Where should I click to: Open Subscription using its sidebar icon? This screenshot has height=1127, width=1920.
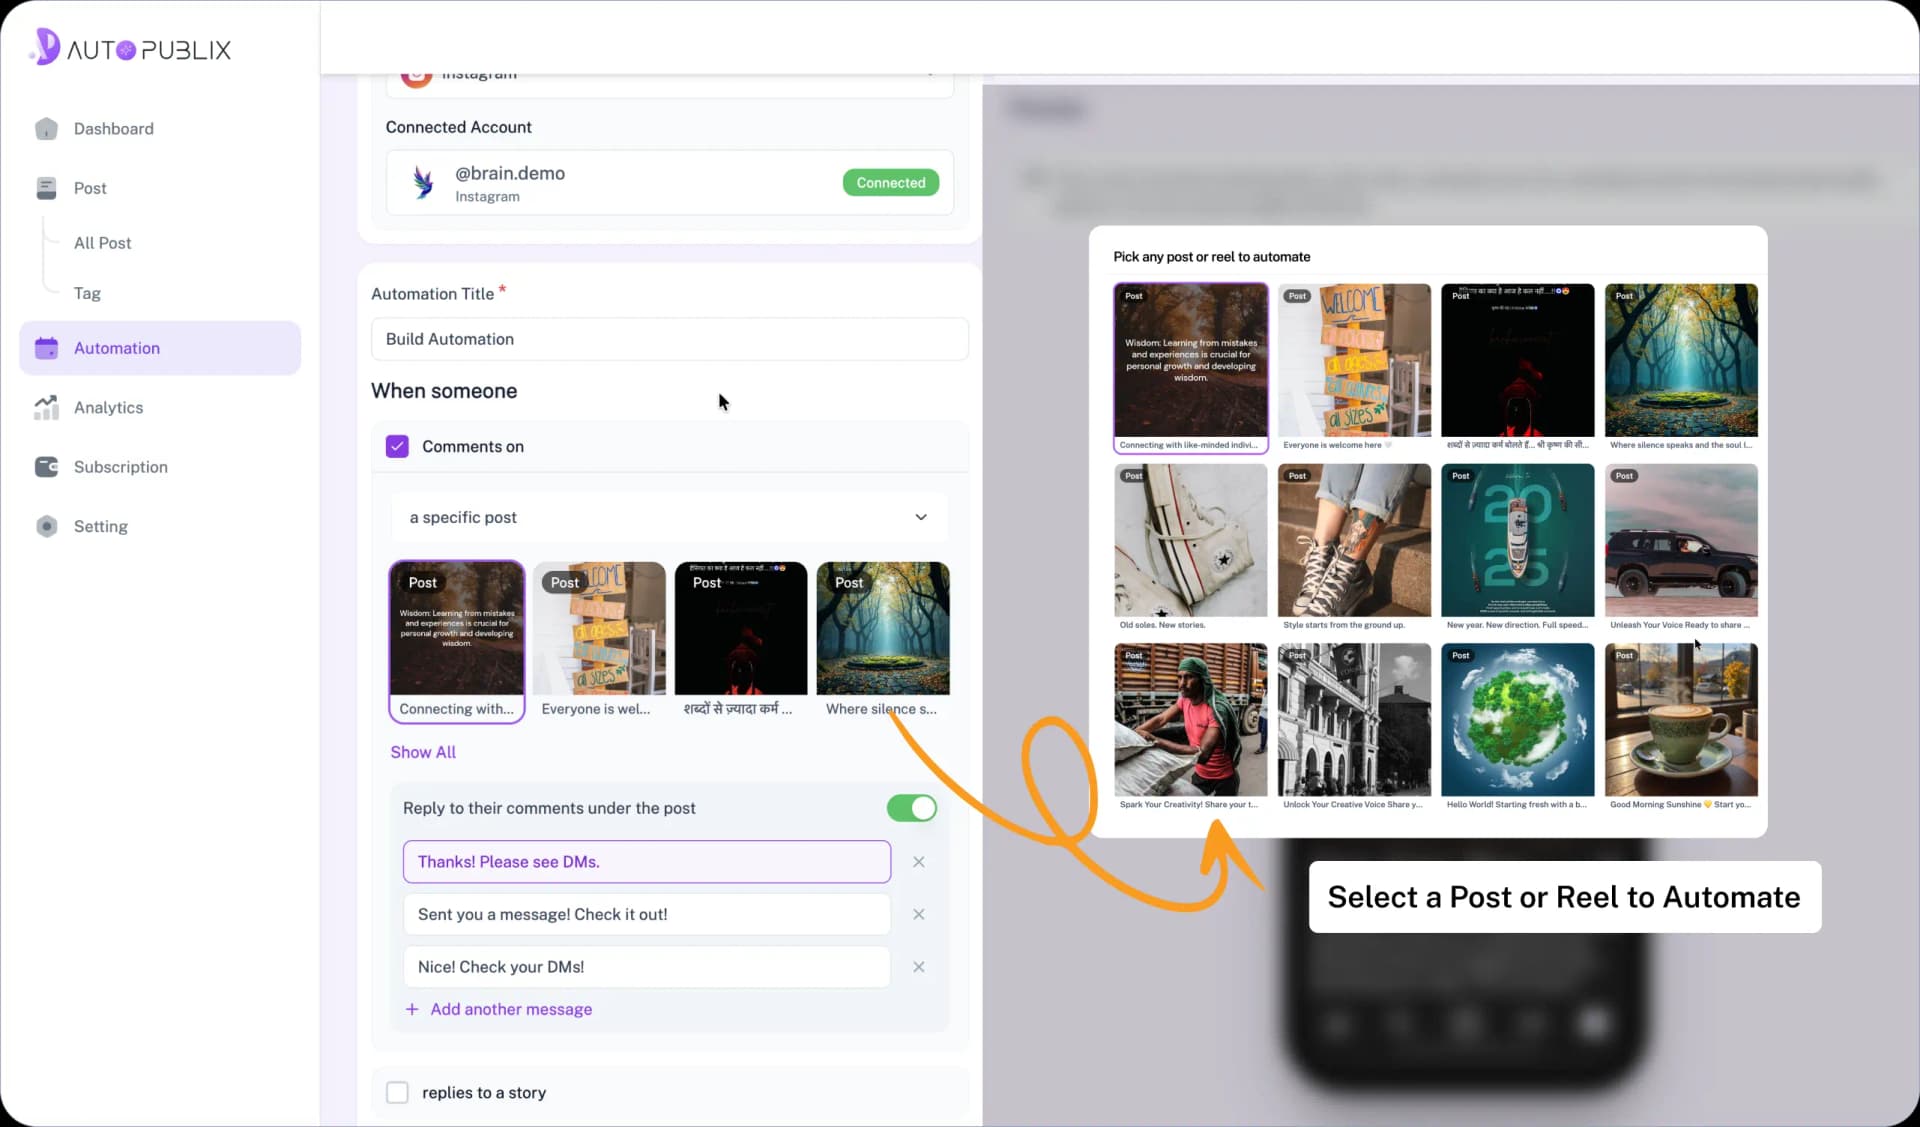point(47,466)
